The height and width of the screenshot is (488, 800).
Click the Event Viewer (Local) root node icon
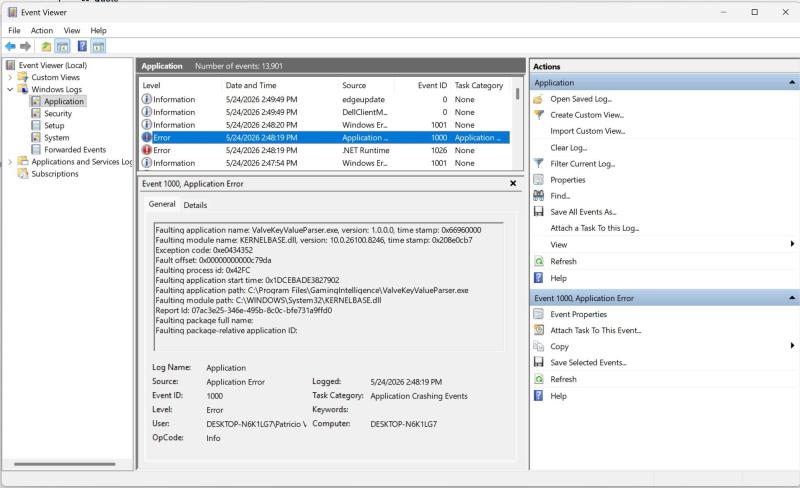[10, 65]
